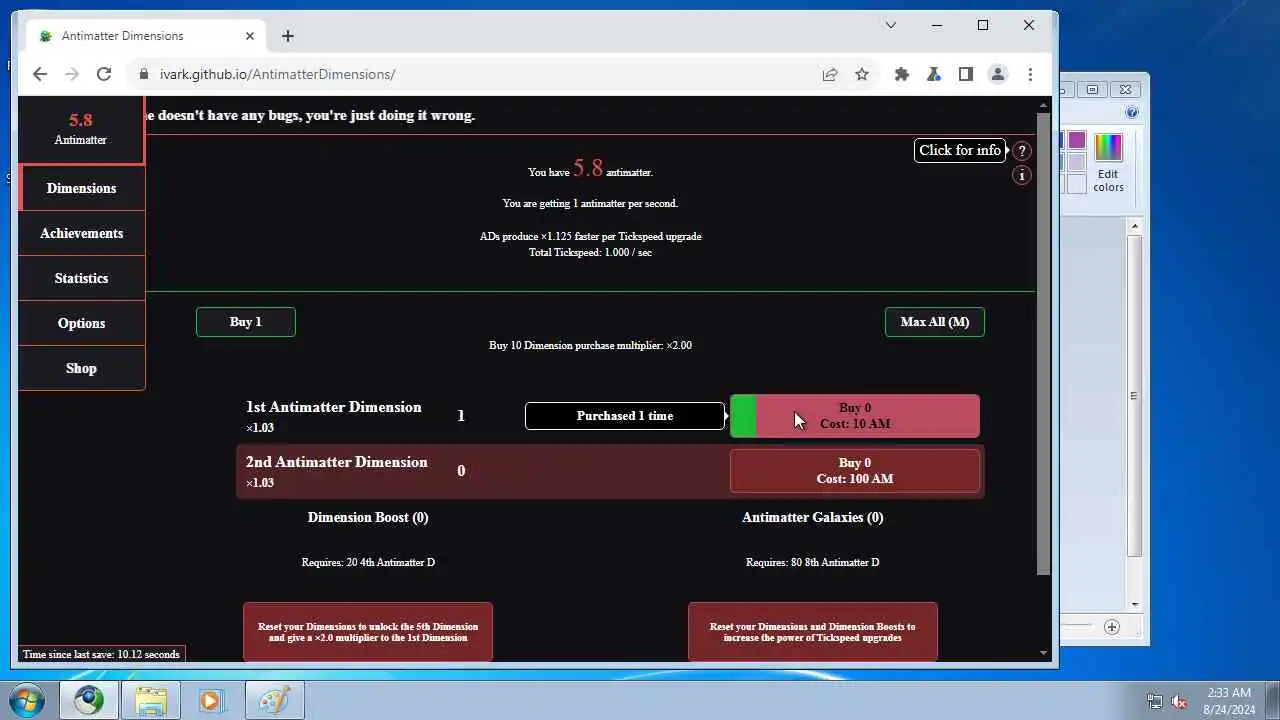Open the Statistics tab
This screenshot has height=720, width=1280.
(81, 278)
